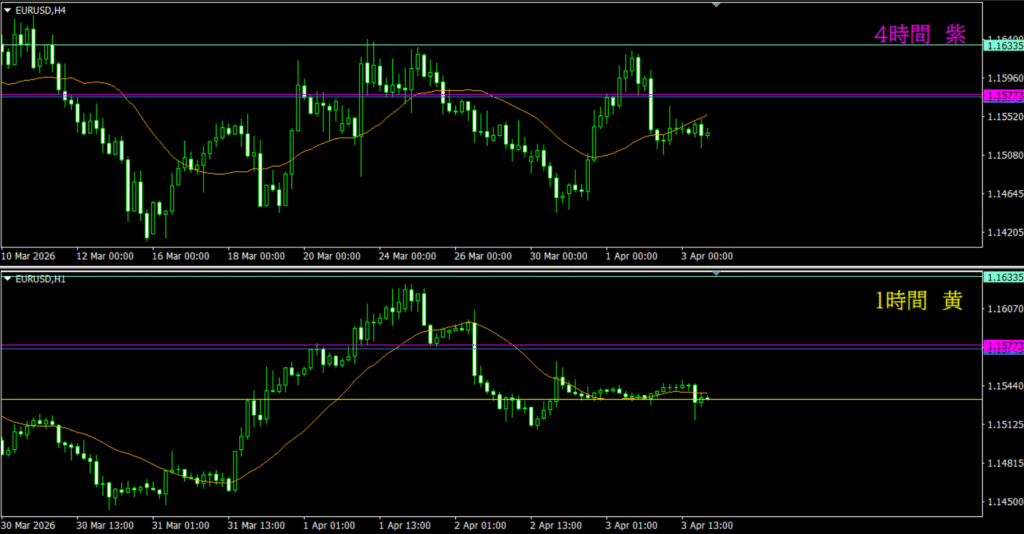Click the yellow '1時間 黄' text label
This screenshot has height=534, width=1024.
[919, 301]
